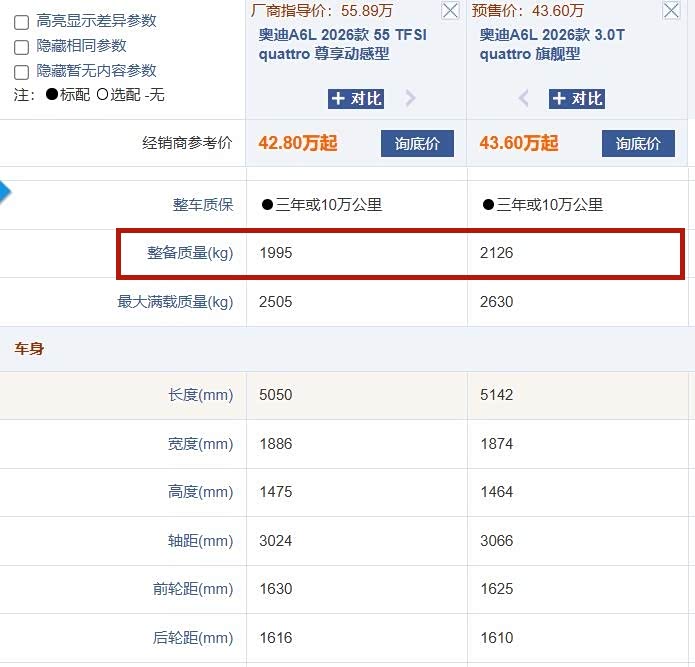Toggle the 隐藏暂无内容参数 checkbox
The image size is (695, 667).
click(x=21, y=72)
